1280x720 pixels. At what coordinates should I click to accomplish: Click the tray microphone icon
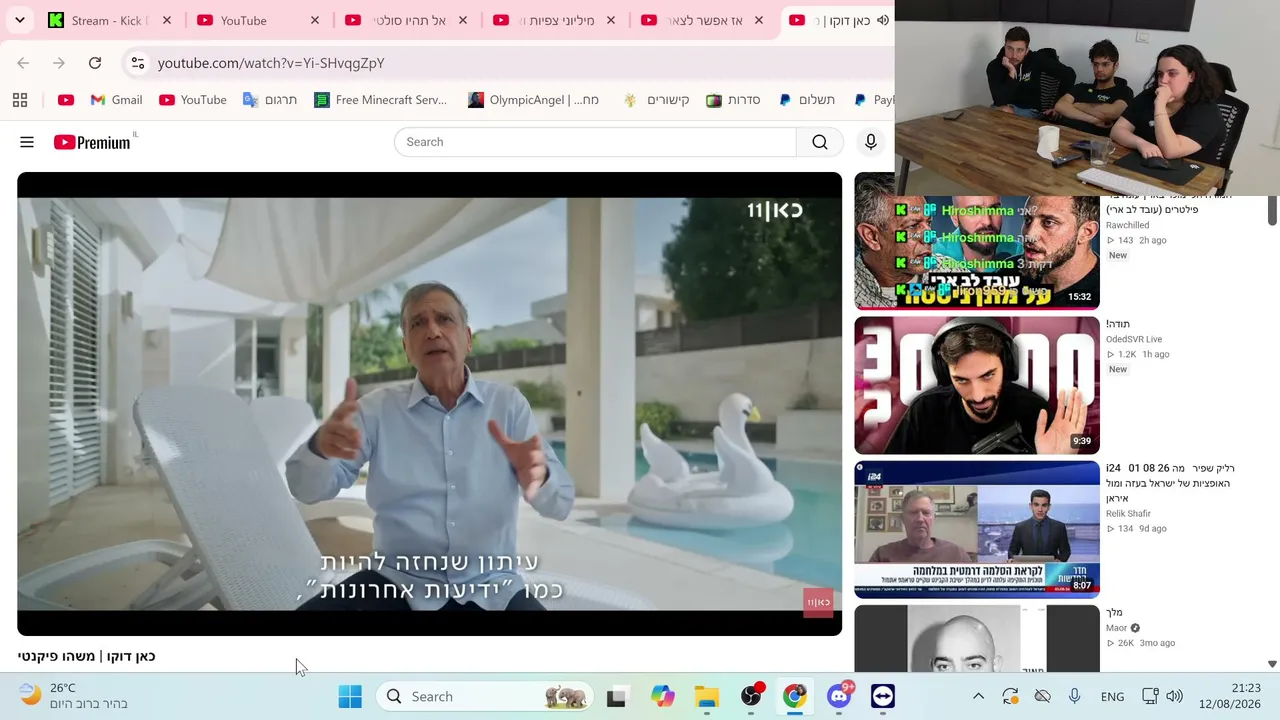click(1074, 697)
